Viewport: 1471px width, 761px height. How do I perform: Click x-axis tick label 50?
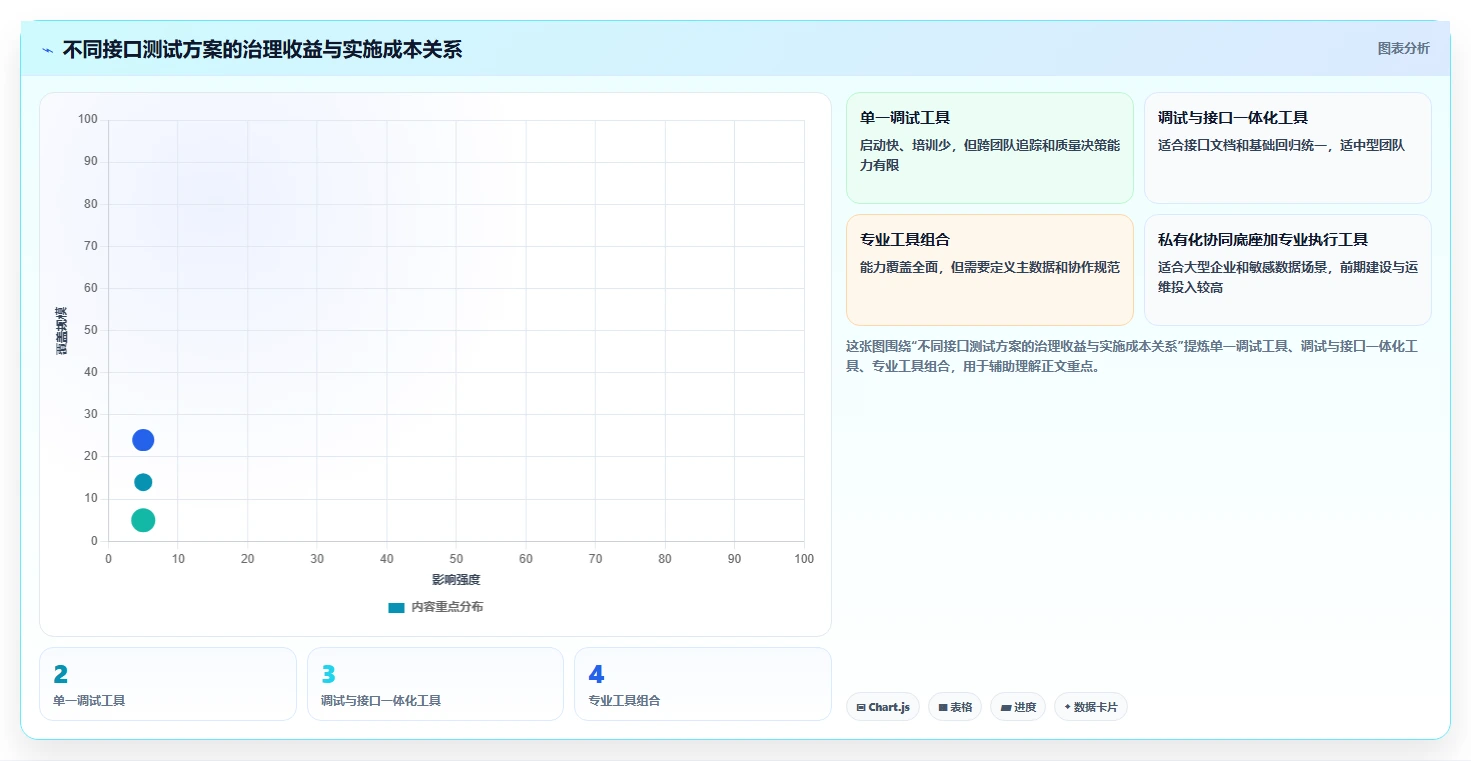pyautogui.click(x=456, y=559)
